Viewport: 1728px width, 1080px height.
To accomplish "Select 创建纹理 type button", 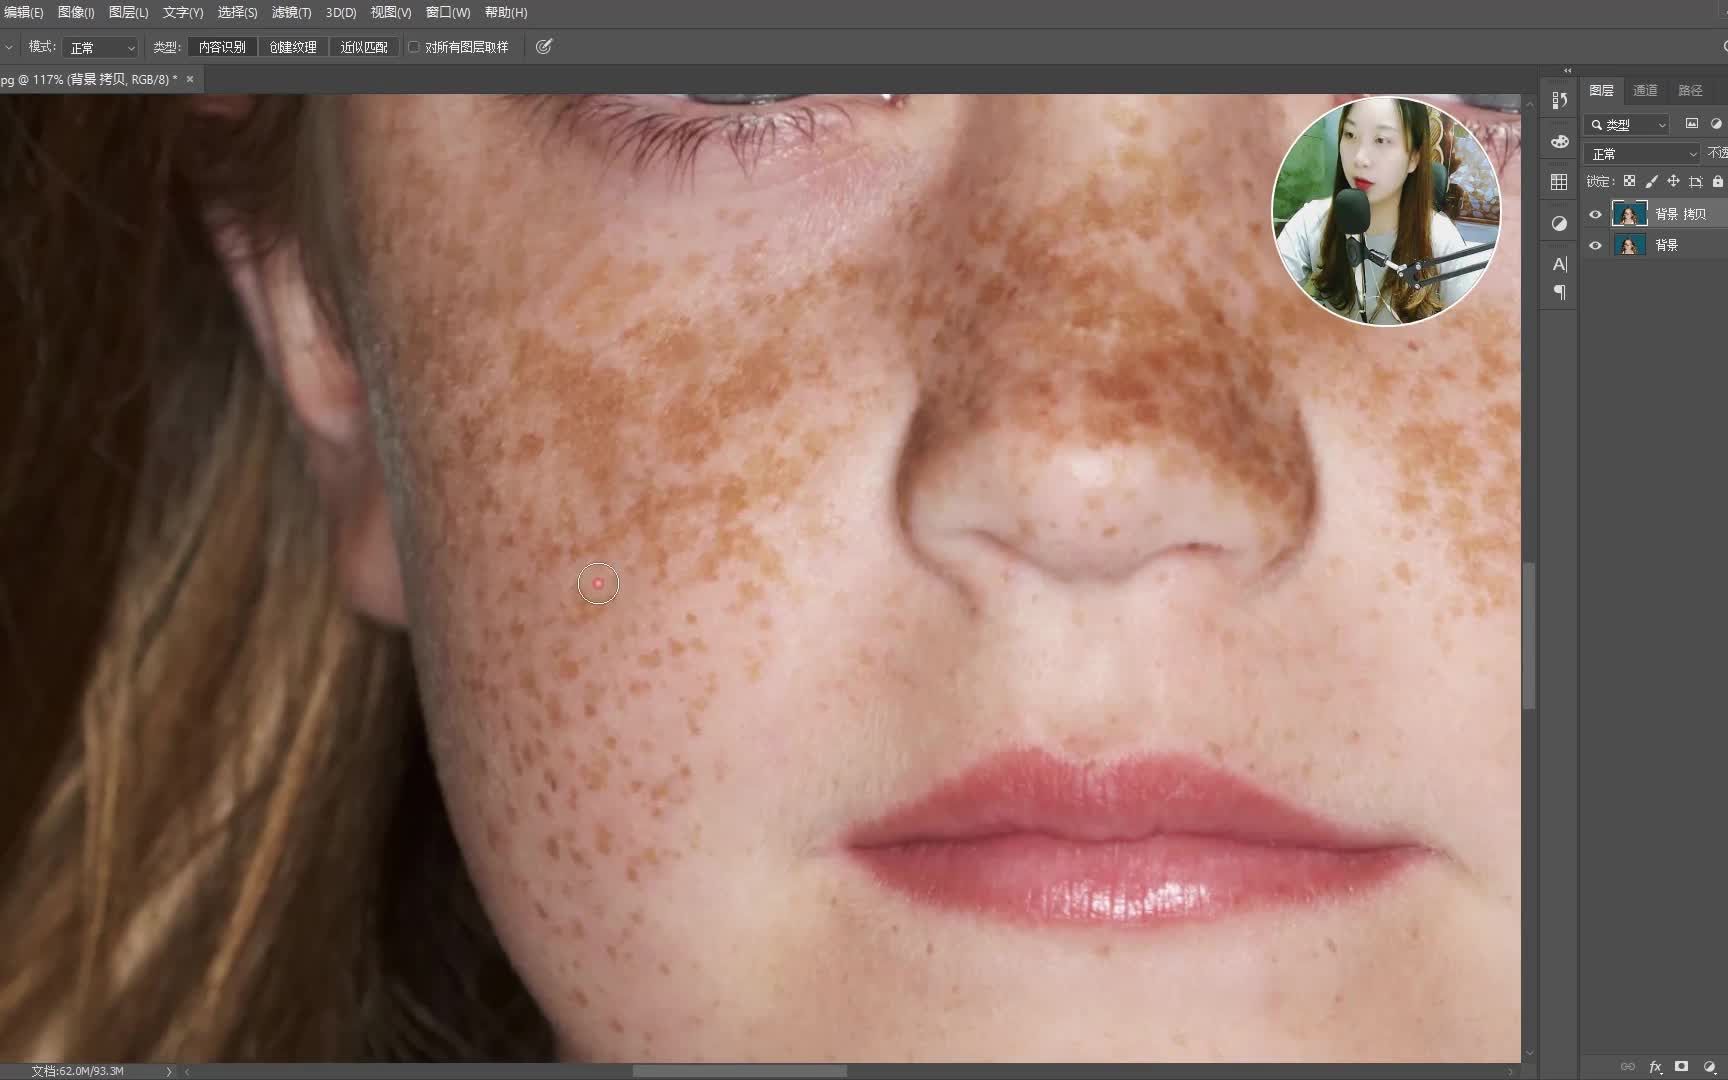I will click(x=293, y=47).
